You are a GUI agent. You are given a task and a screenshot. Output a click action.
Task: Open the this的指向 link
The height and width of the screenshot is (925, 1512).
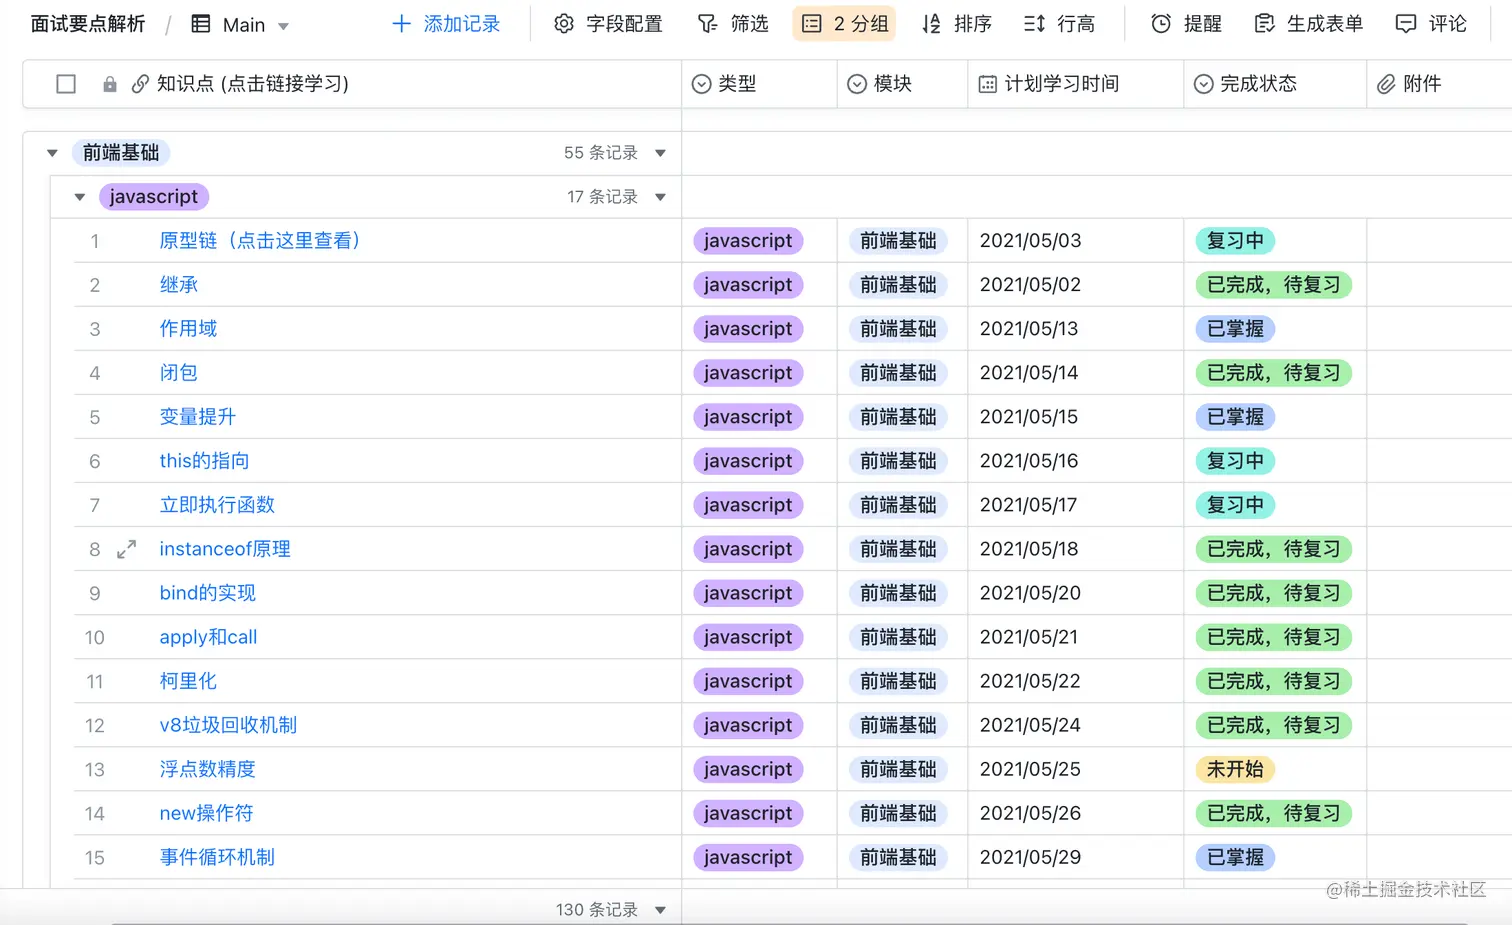point(204,461)
